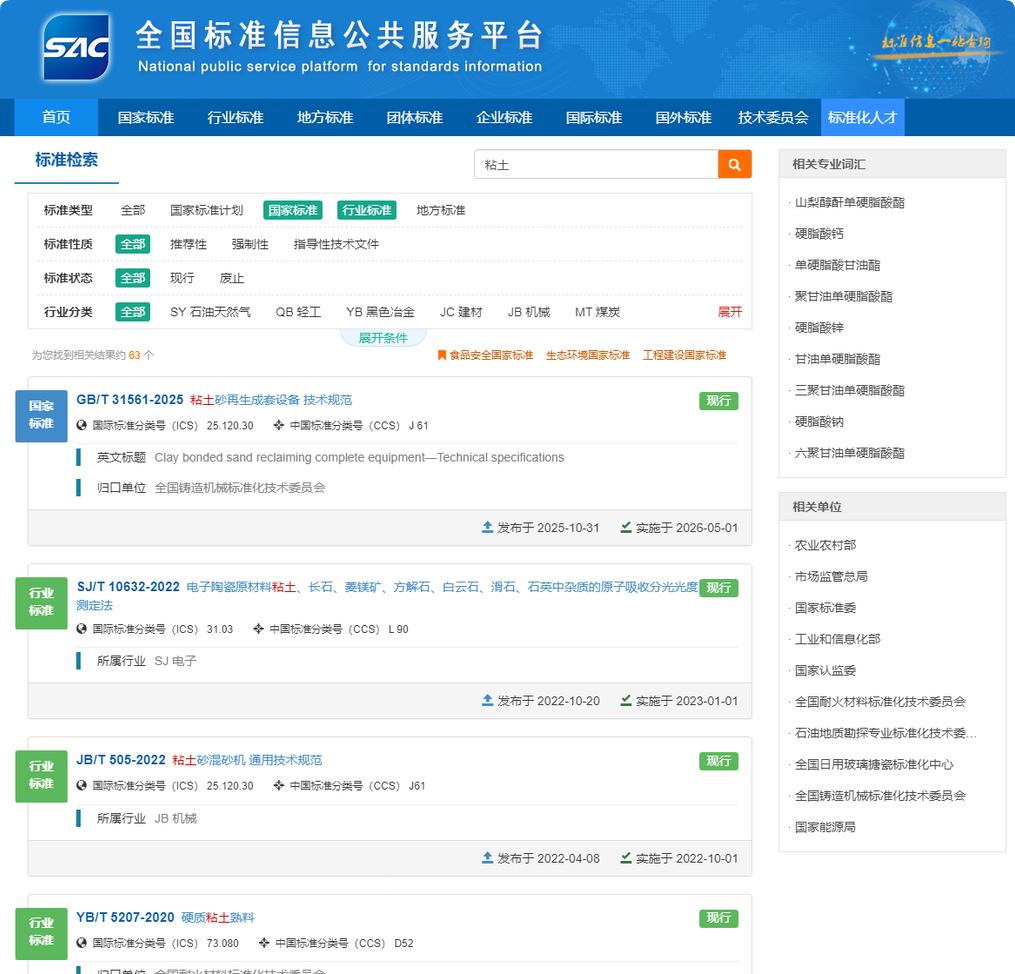Click implement icon next to 实施于 2022-10-01
This screenshot has height=974, width=1015.
tap(626, 858)
